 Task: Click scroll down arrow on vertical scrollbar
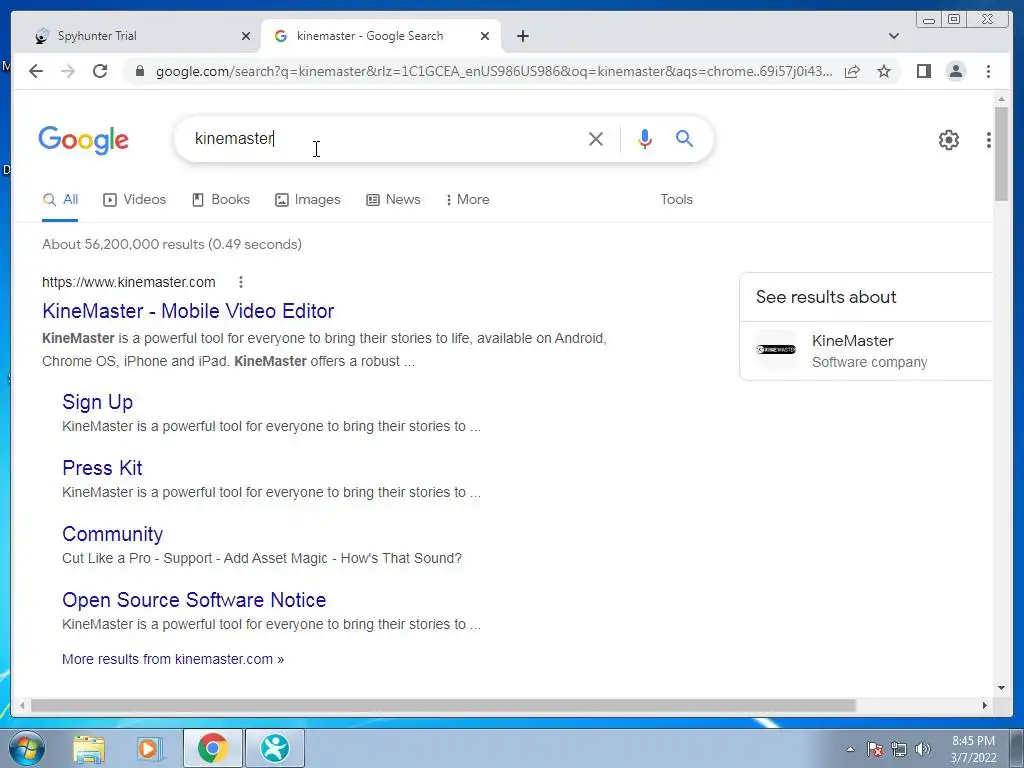pos(1001,688)
